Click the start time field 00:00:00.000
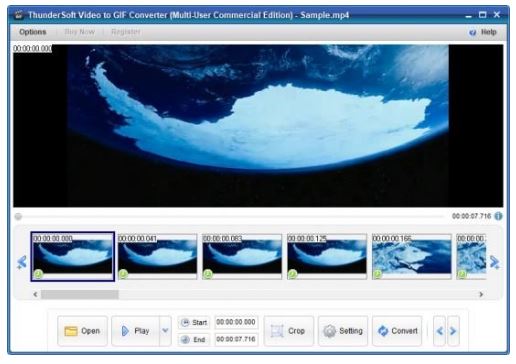 click(236, 322)
